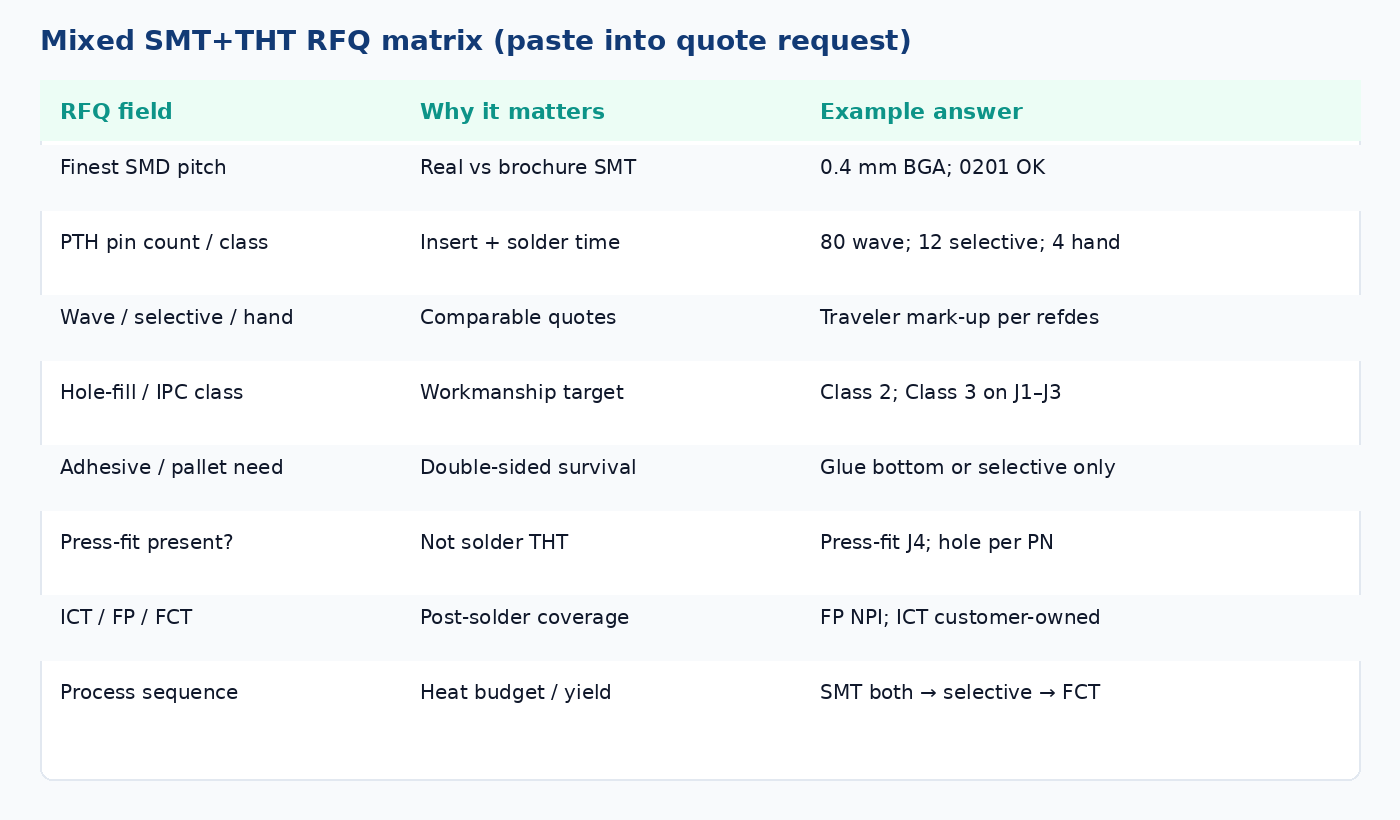Click the 'RFQ field' column header
This screenshot has width=1400, height=820.
click(x=116, y=112)
